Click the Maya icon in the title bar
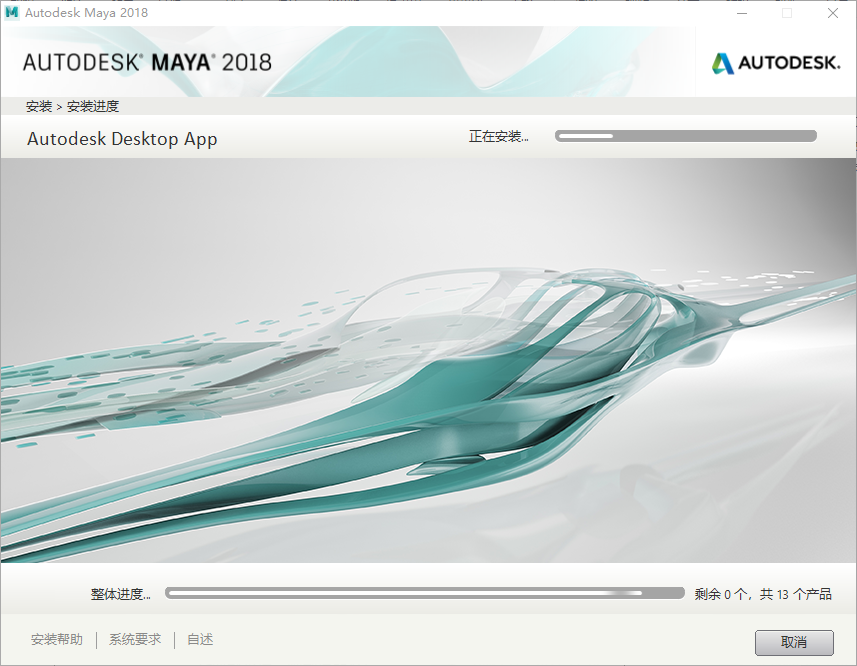857x666 pixels. coord(11,13)
